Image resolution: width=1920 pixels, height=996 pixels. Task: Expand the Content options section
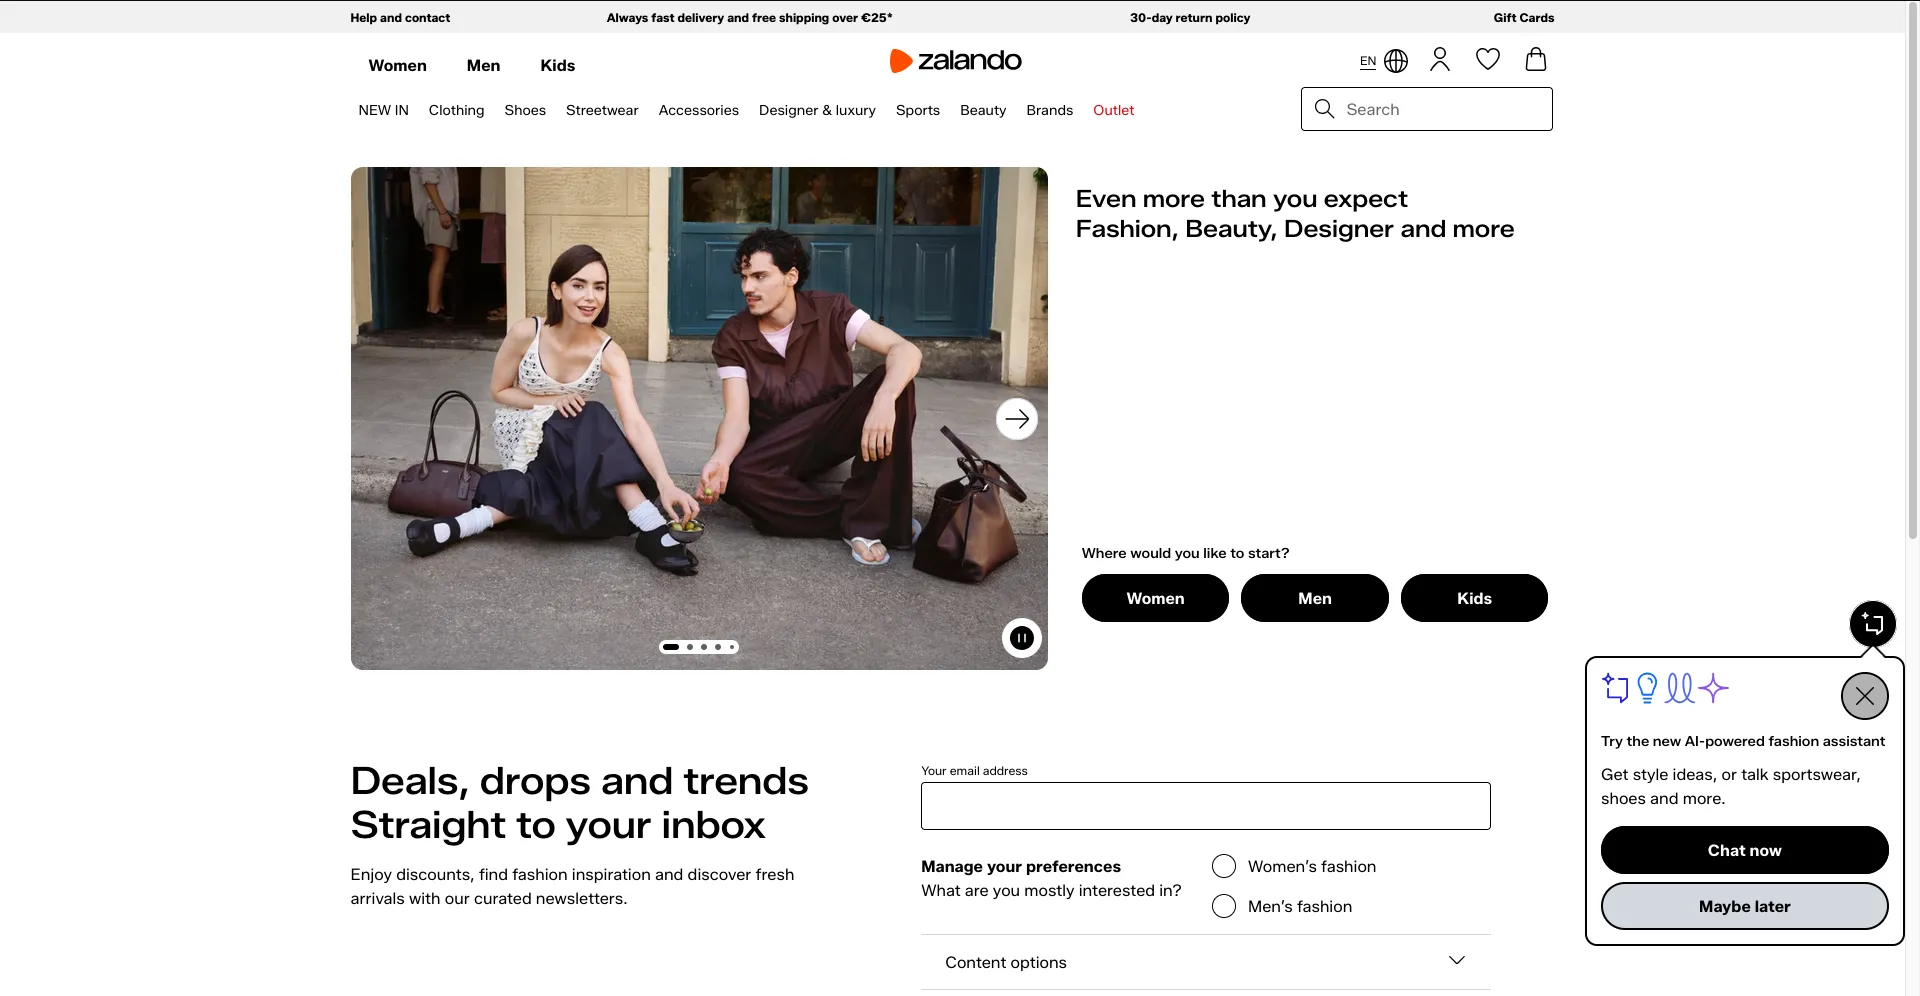click(x=1206, y=962)
